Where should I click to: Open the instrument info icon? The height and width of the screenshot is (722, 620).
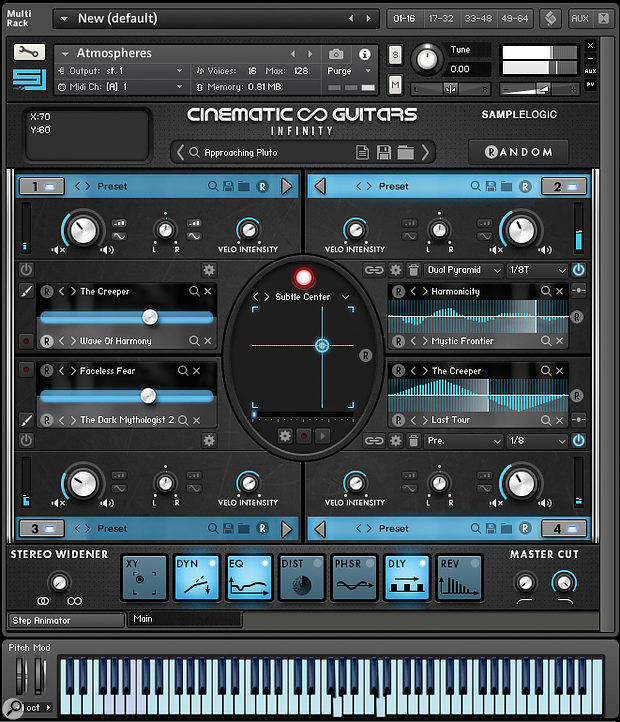coord(365,54)
